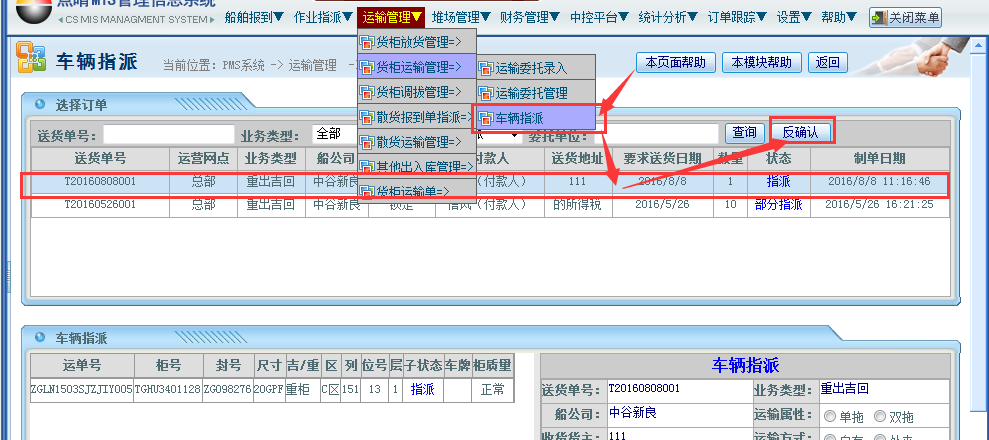
Task: Expand the 堆场管理 menu
Action: click(x=460, y=17)
